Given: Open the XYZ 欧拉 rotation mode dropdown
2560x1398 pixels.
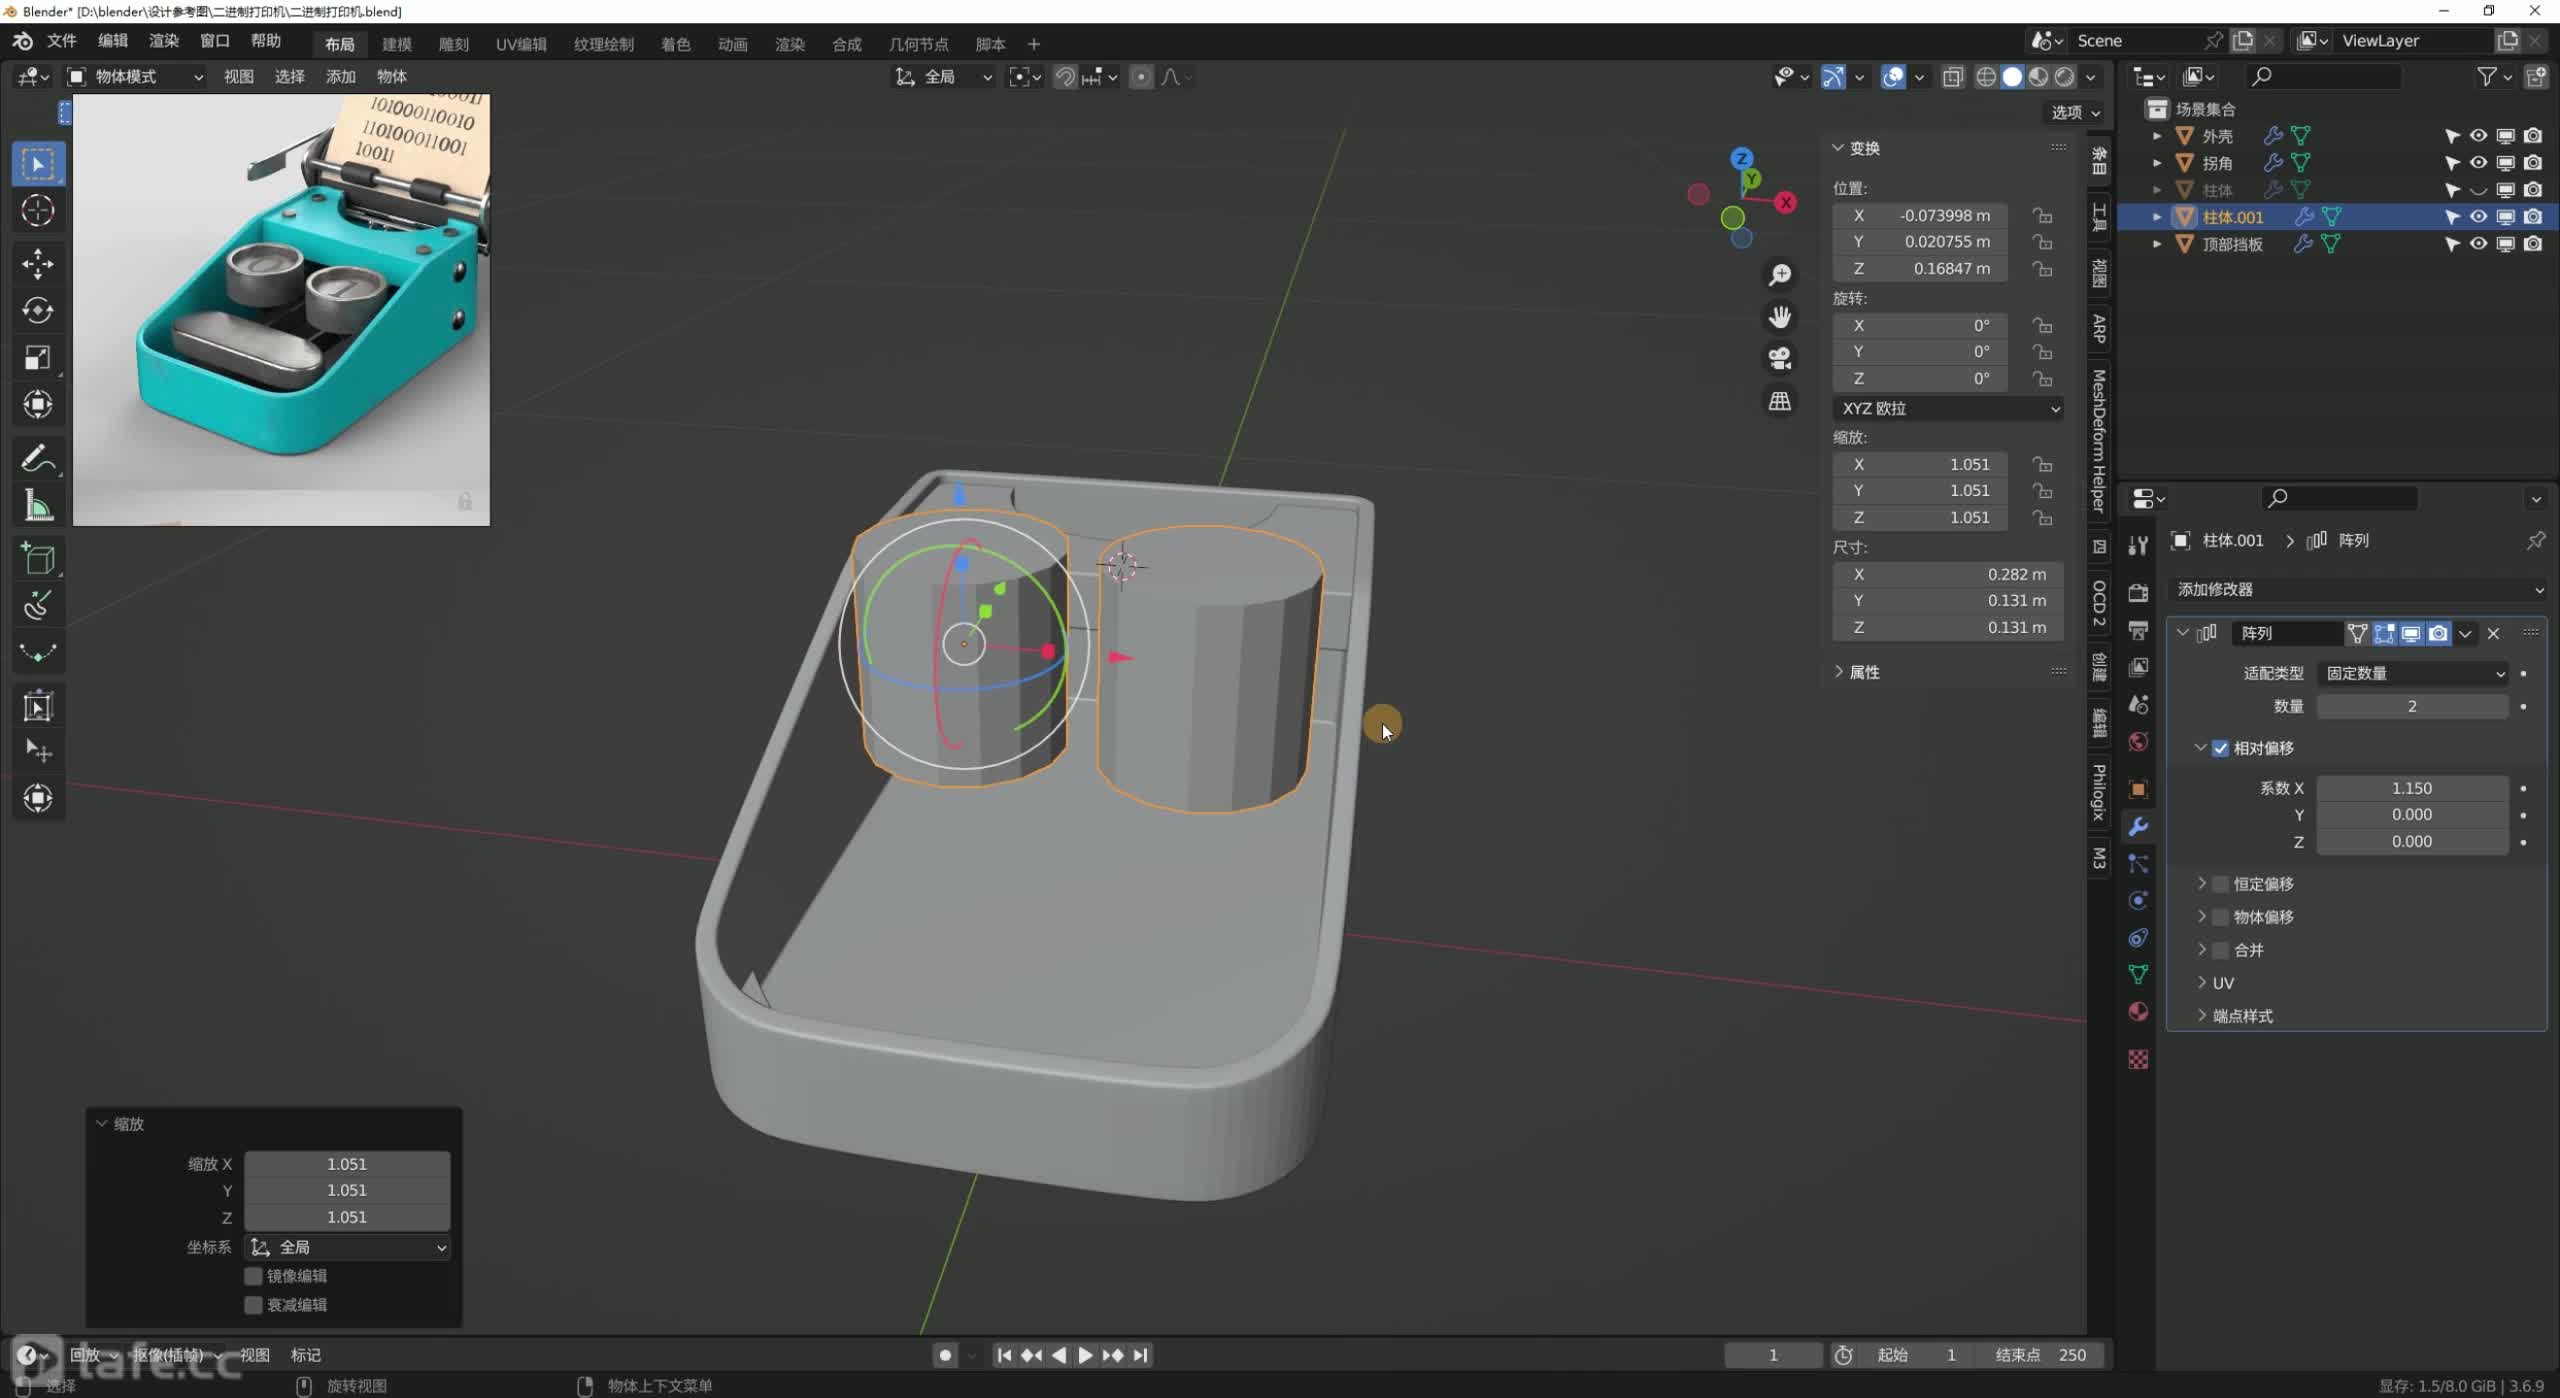Looking at the screenshot, I should [x=1947, y=408].
